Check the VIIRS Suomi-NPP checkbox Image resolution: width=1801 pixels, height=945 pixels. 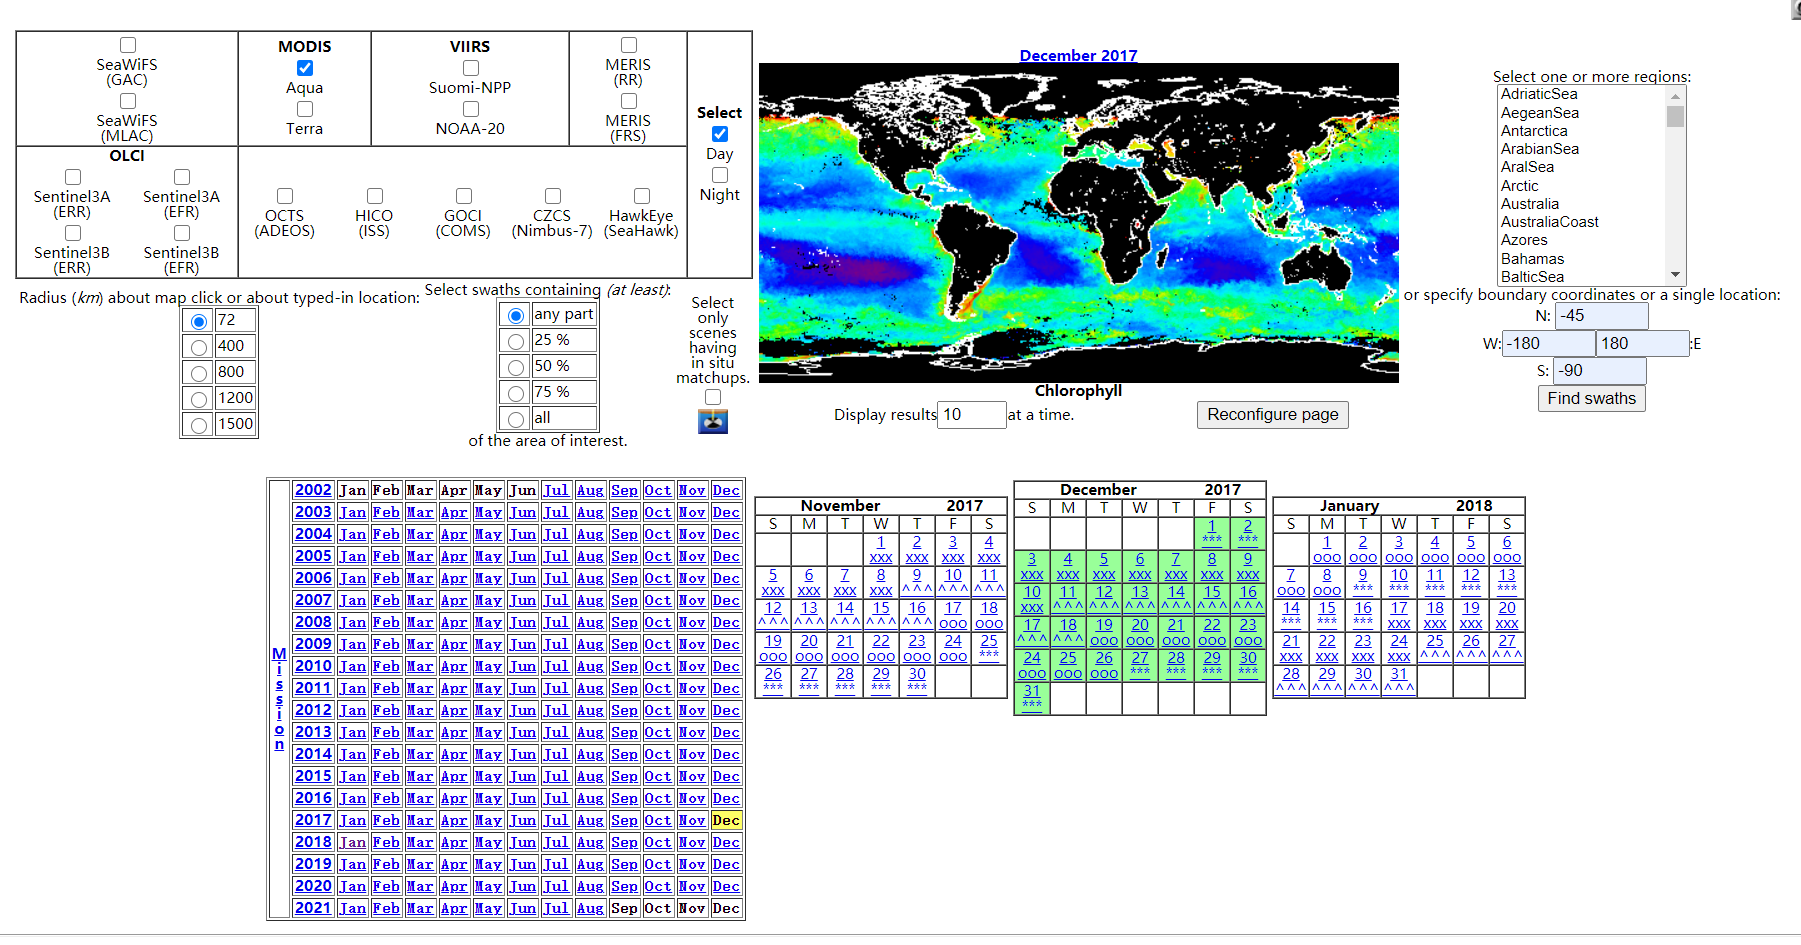pyautogui.click(x=470, y=68)
